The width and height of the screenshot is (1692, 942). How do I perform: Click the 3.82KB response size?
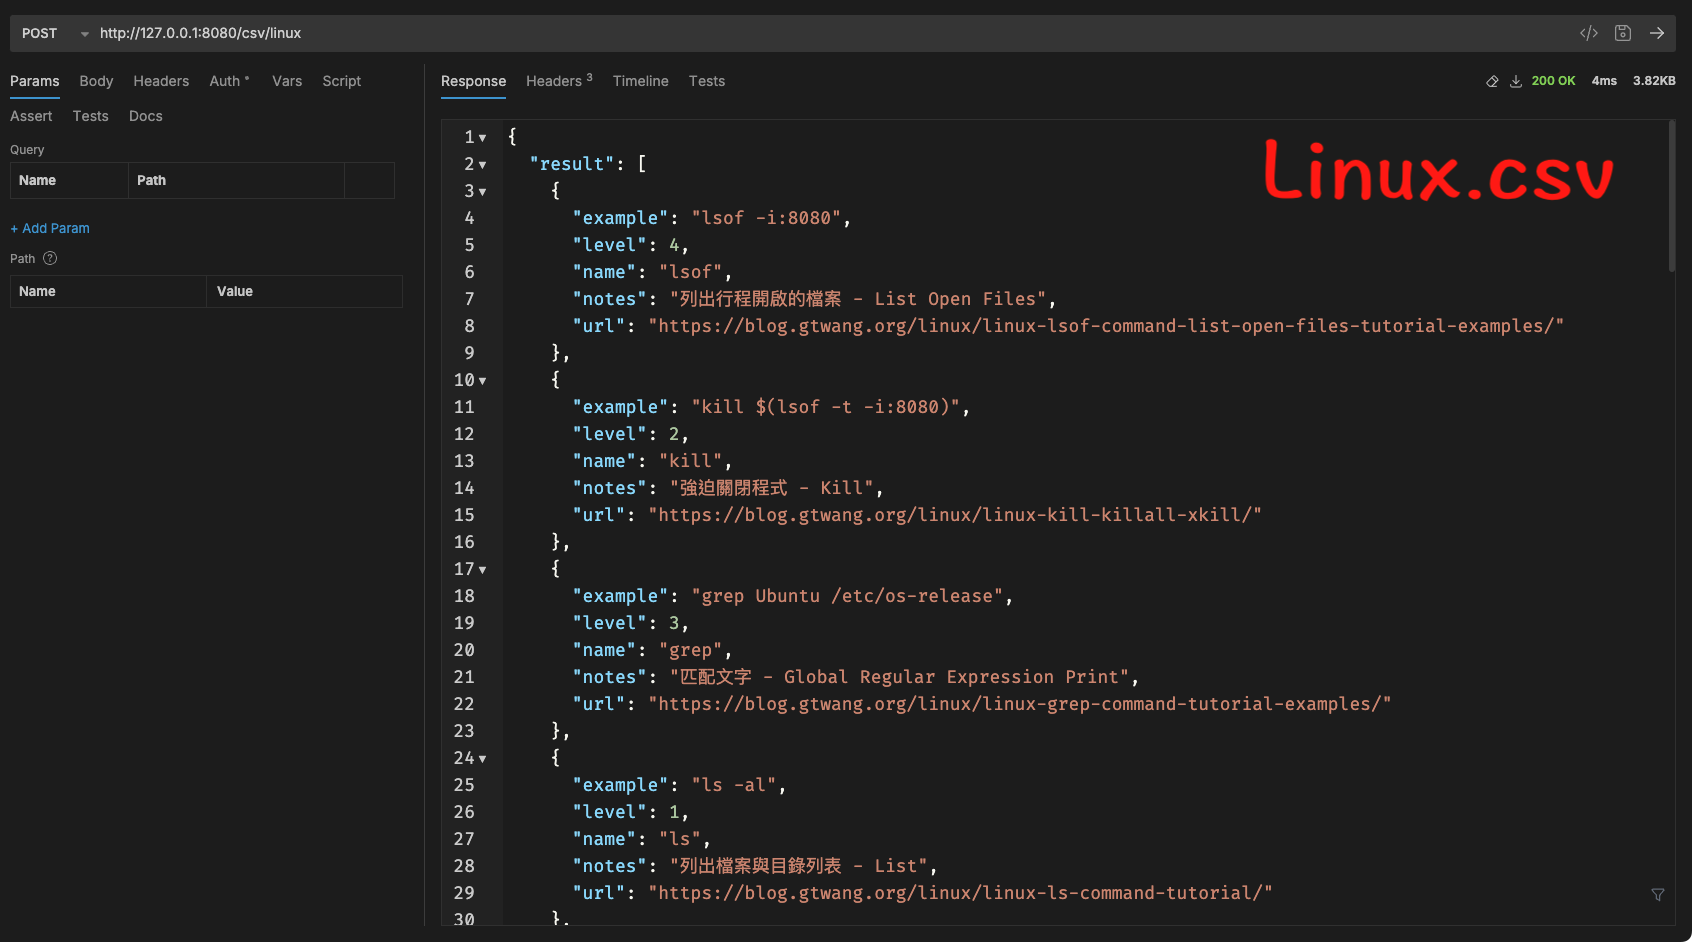tap(1654, 81)
